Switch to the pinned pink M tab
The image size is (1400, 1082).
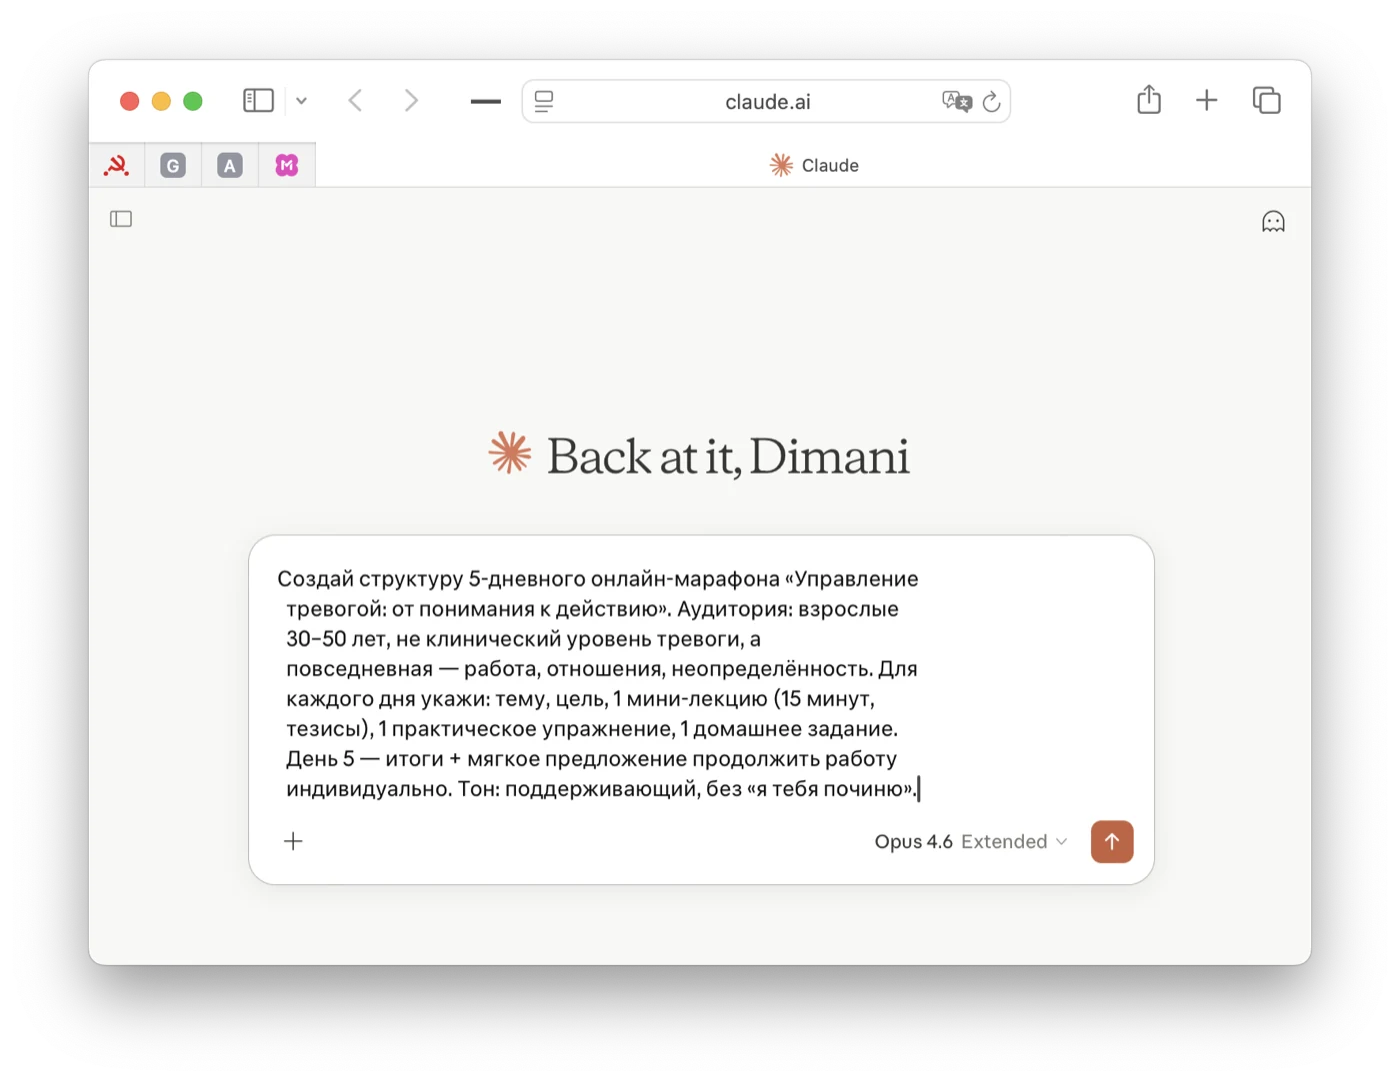(287, 165)
